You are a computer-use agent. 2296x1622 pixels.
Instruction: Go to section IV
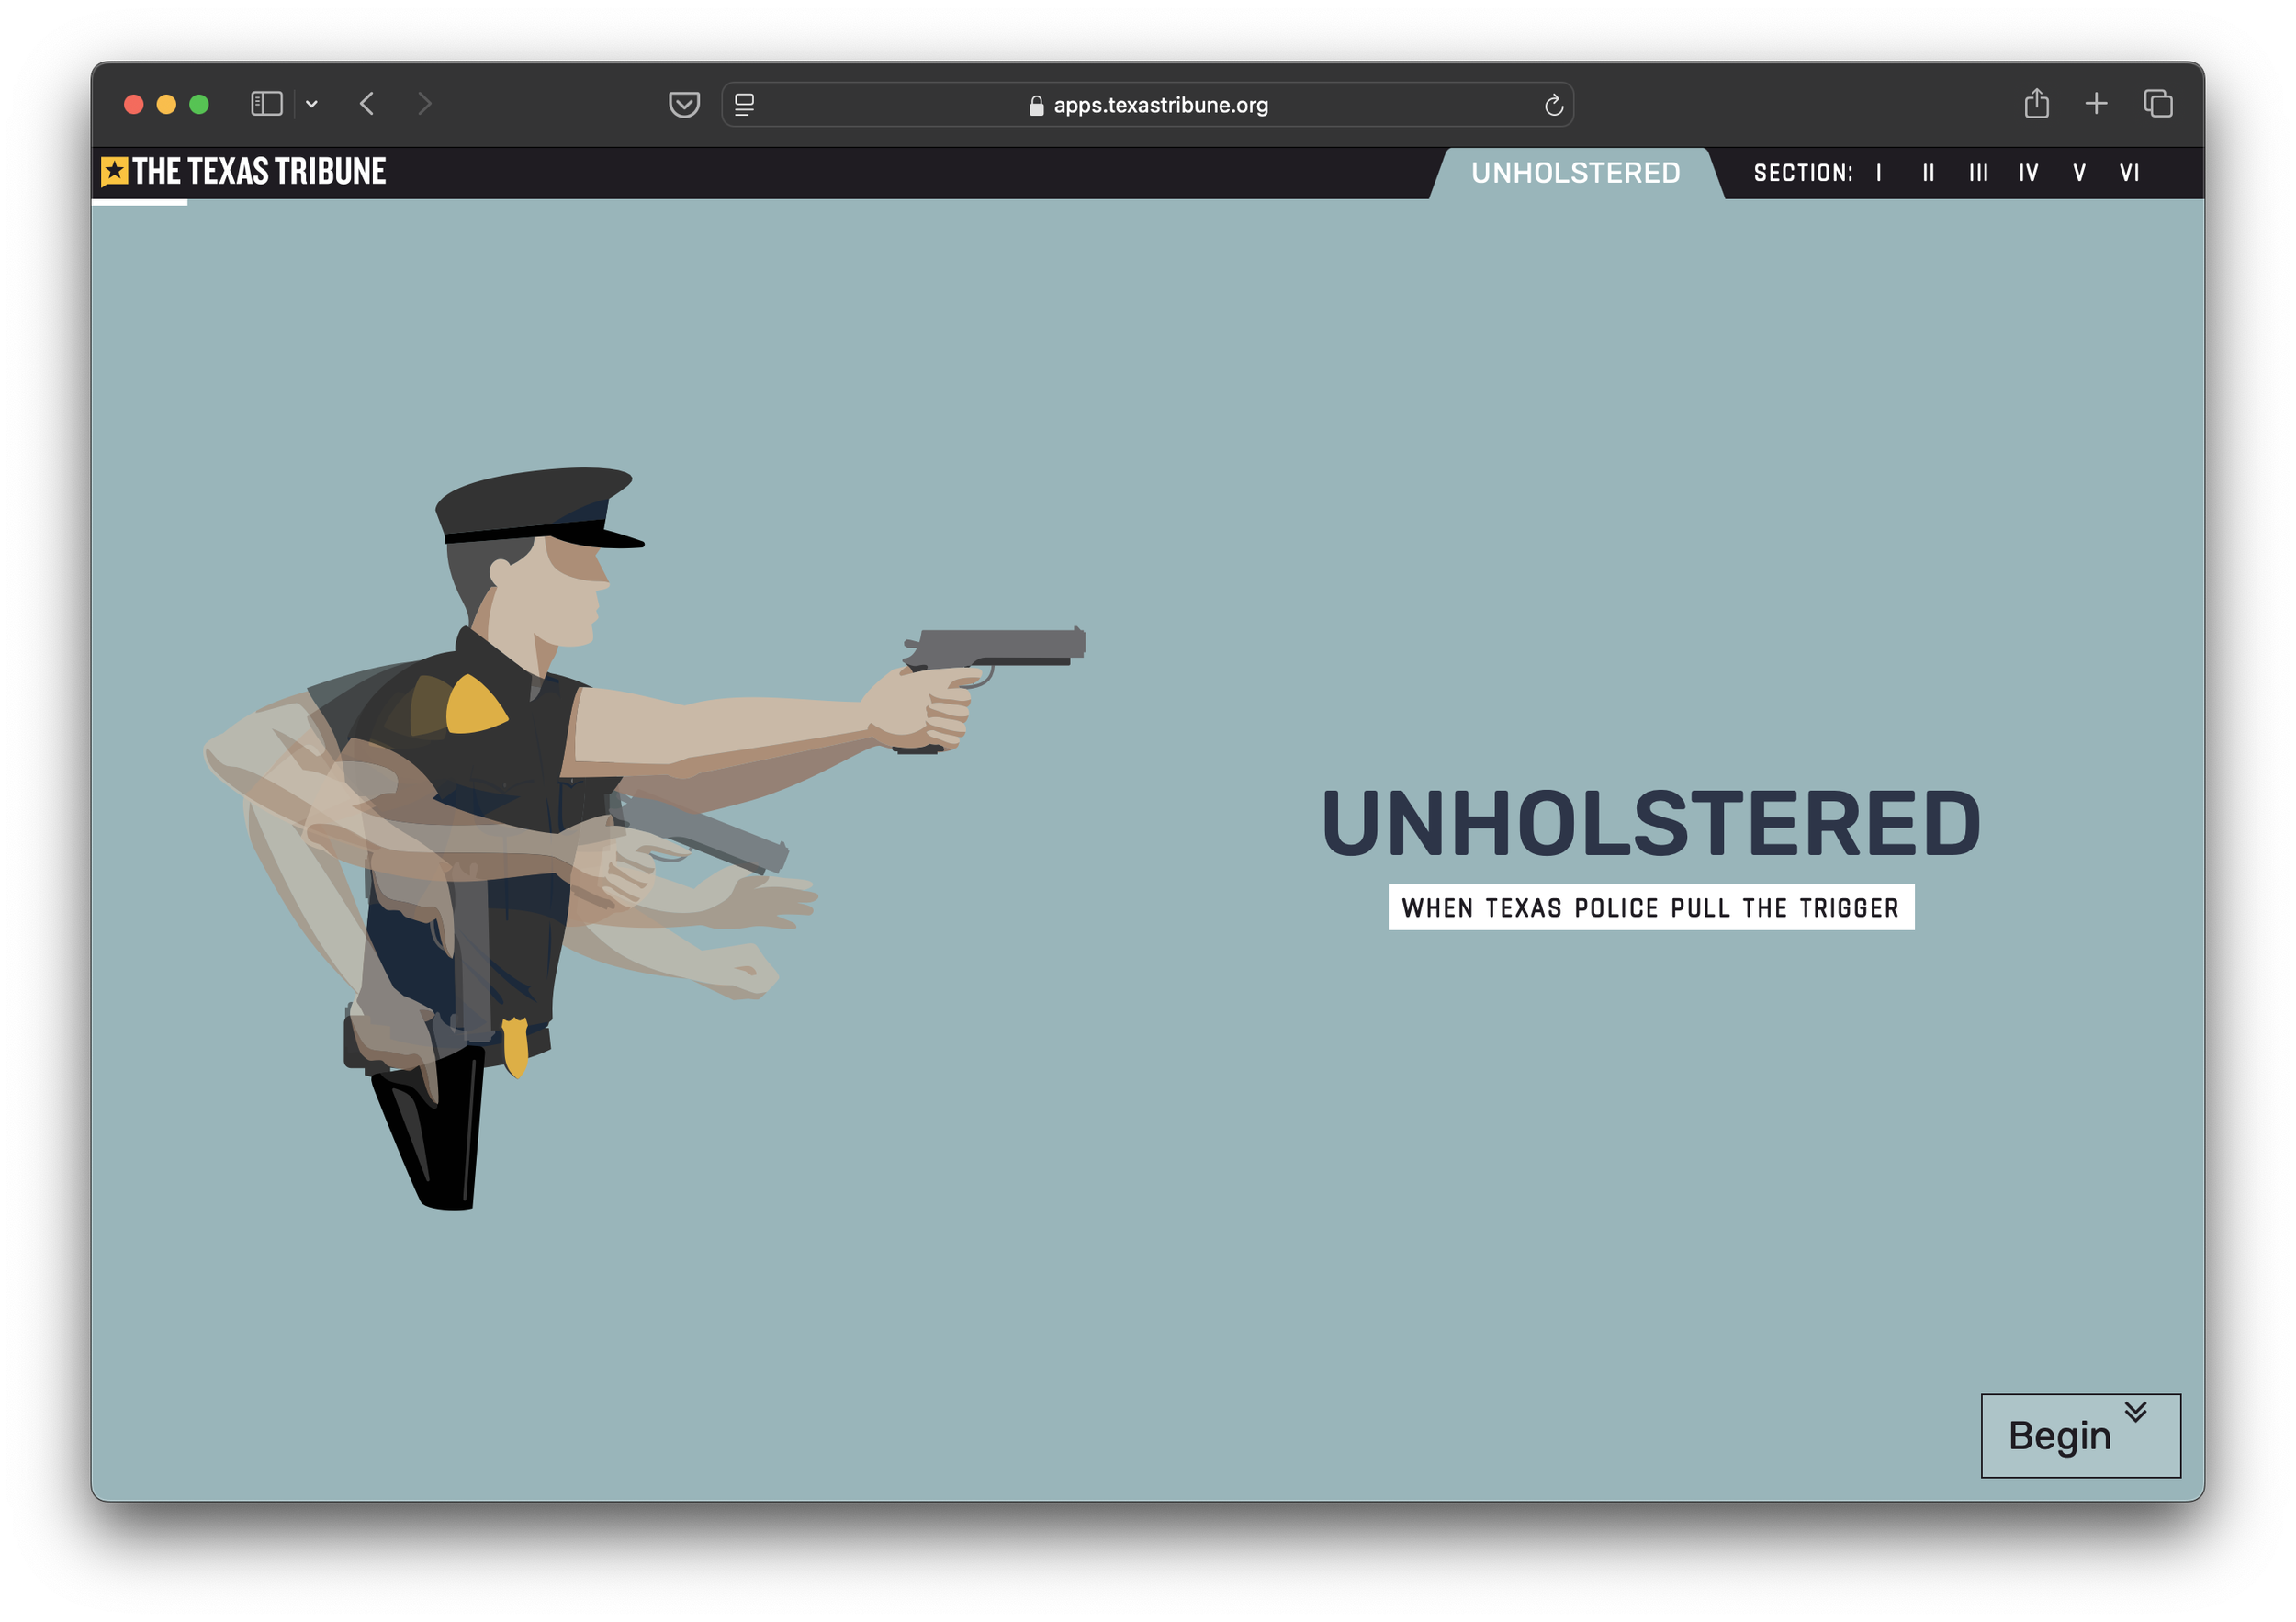click(2028, 173)
